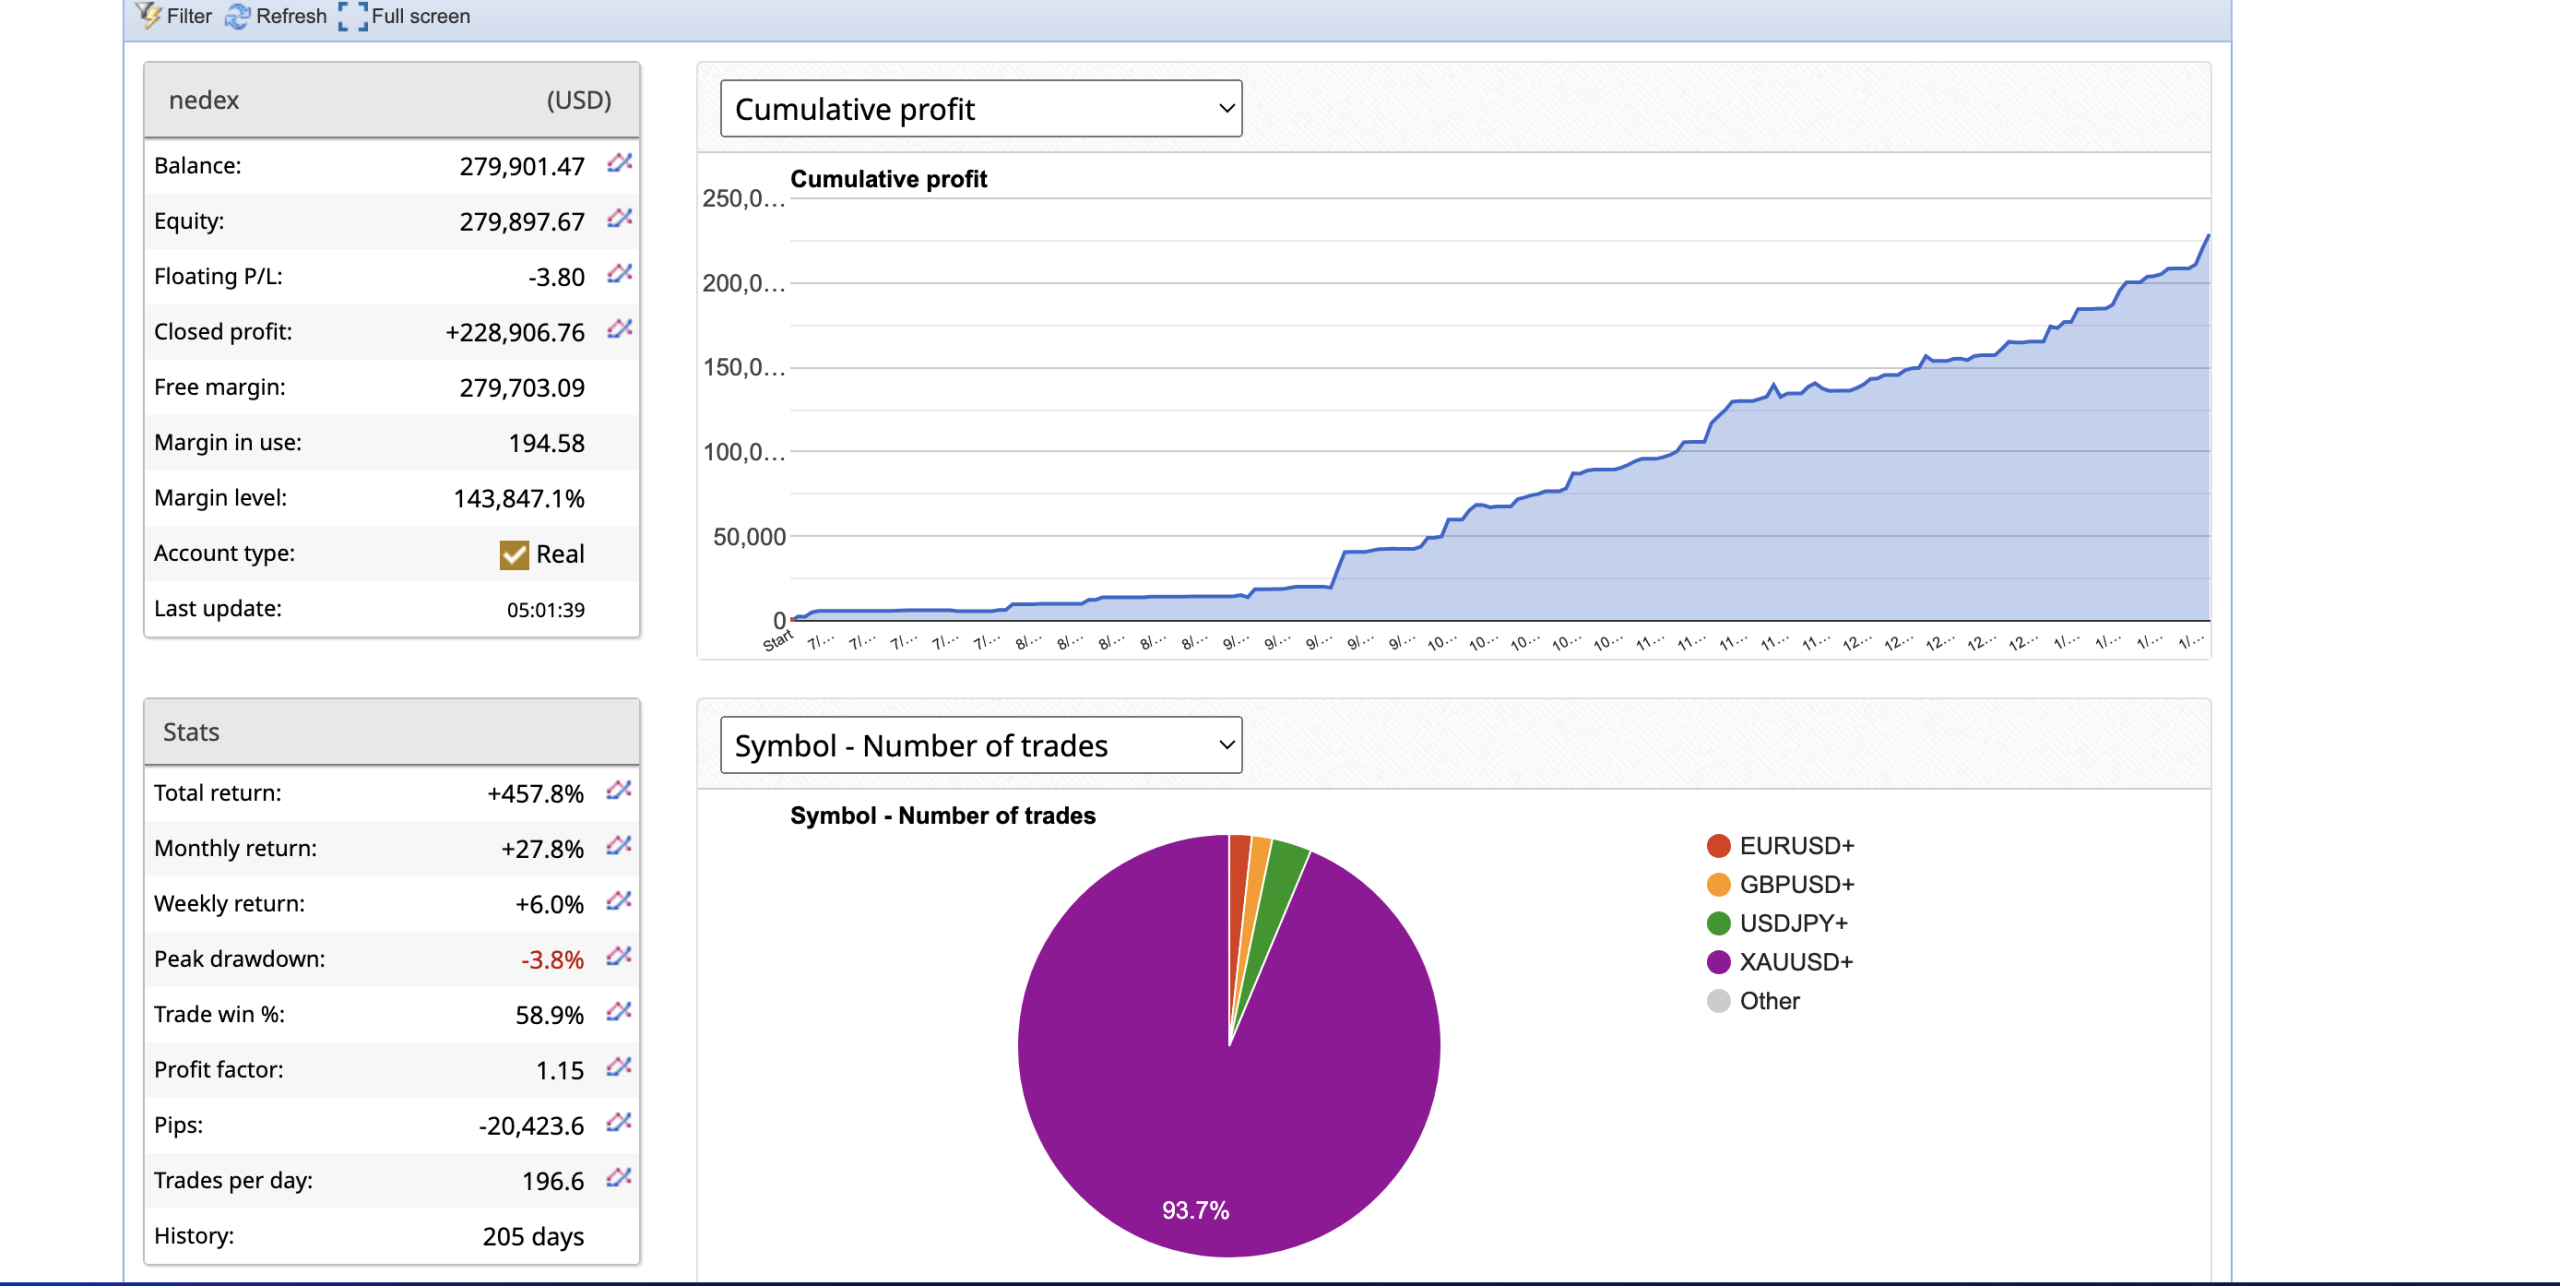Click the chart icon next to Balance
This screenshot has height=1286, width=2560.
pos(619,163)
